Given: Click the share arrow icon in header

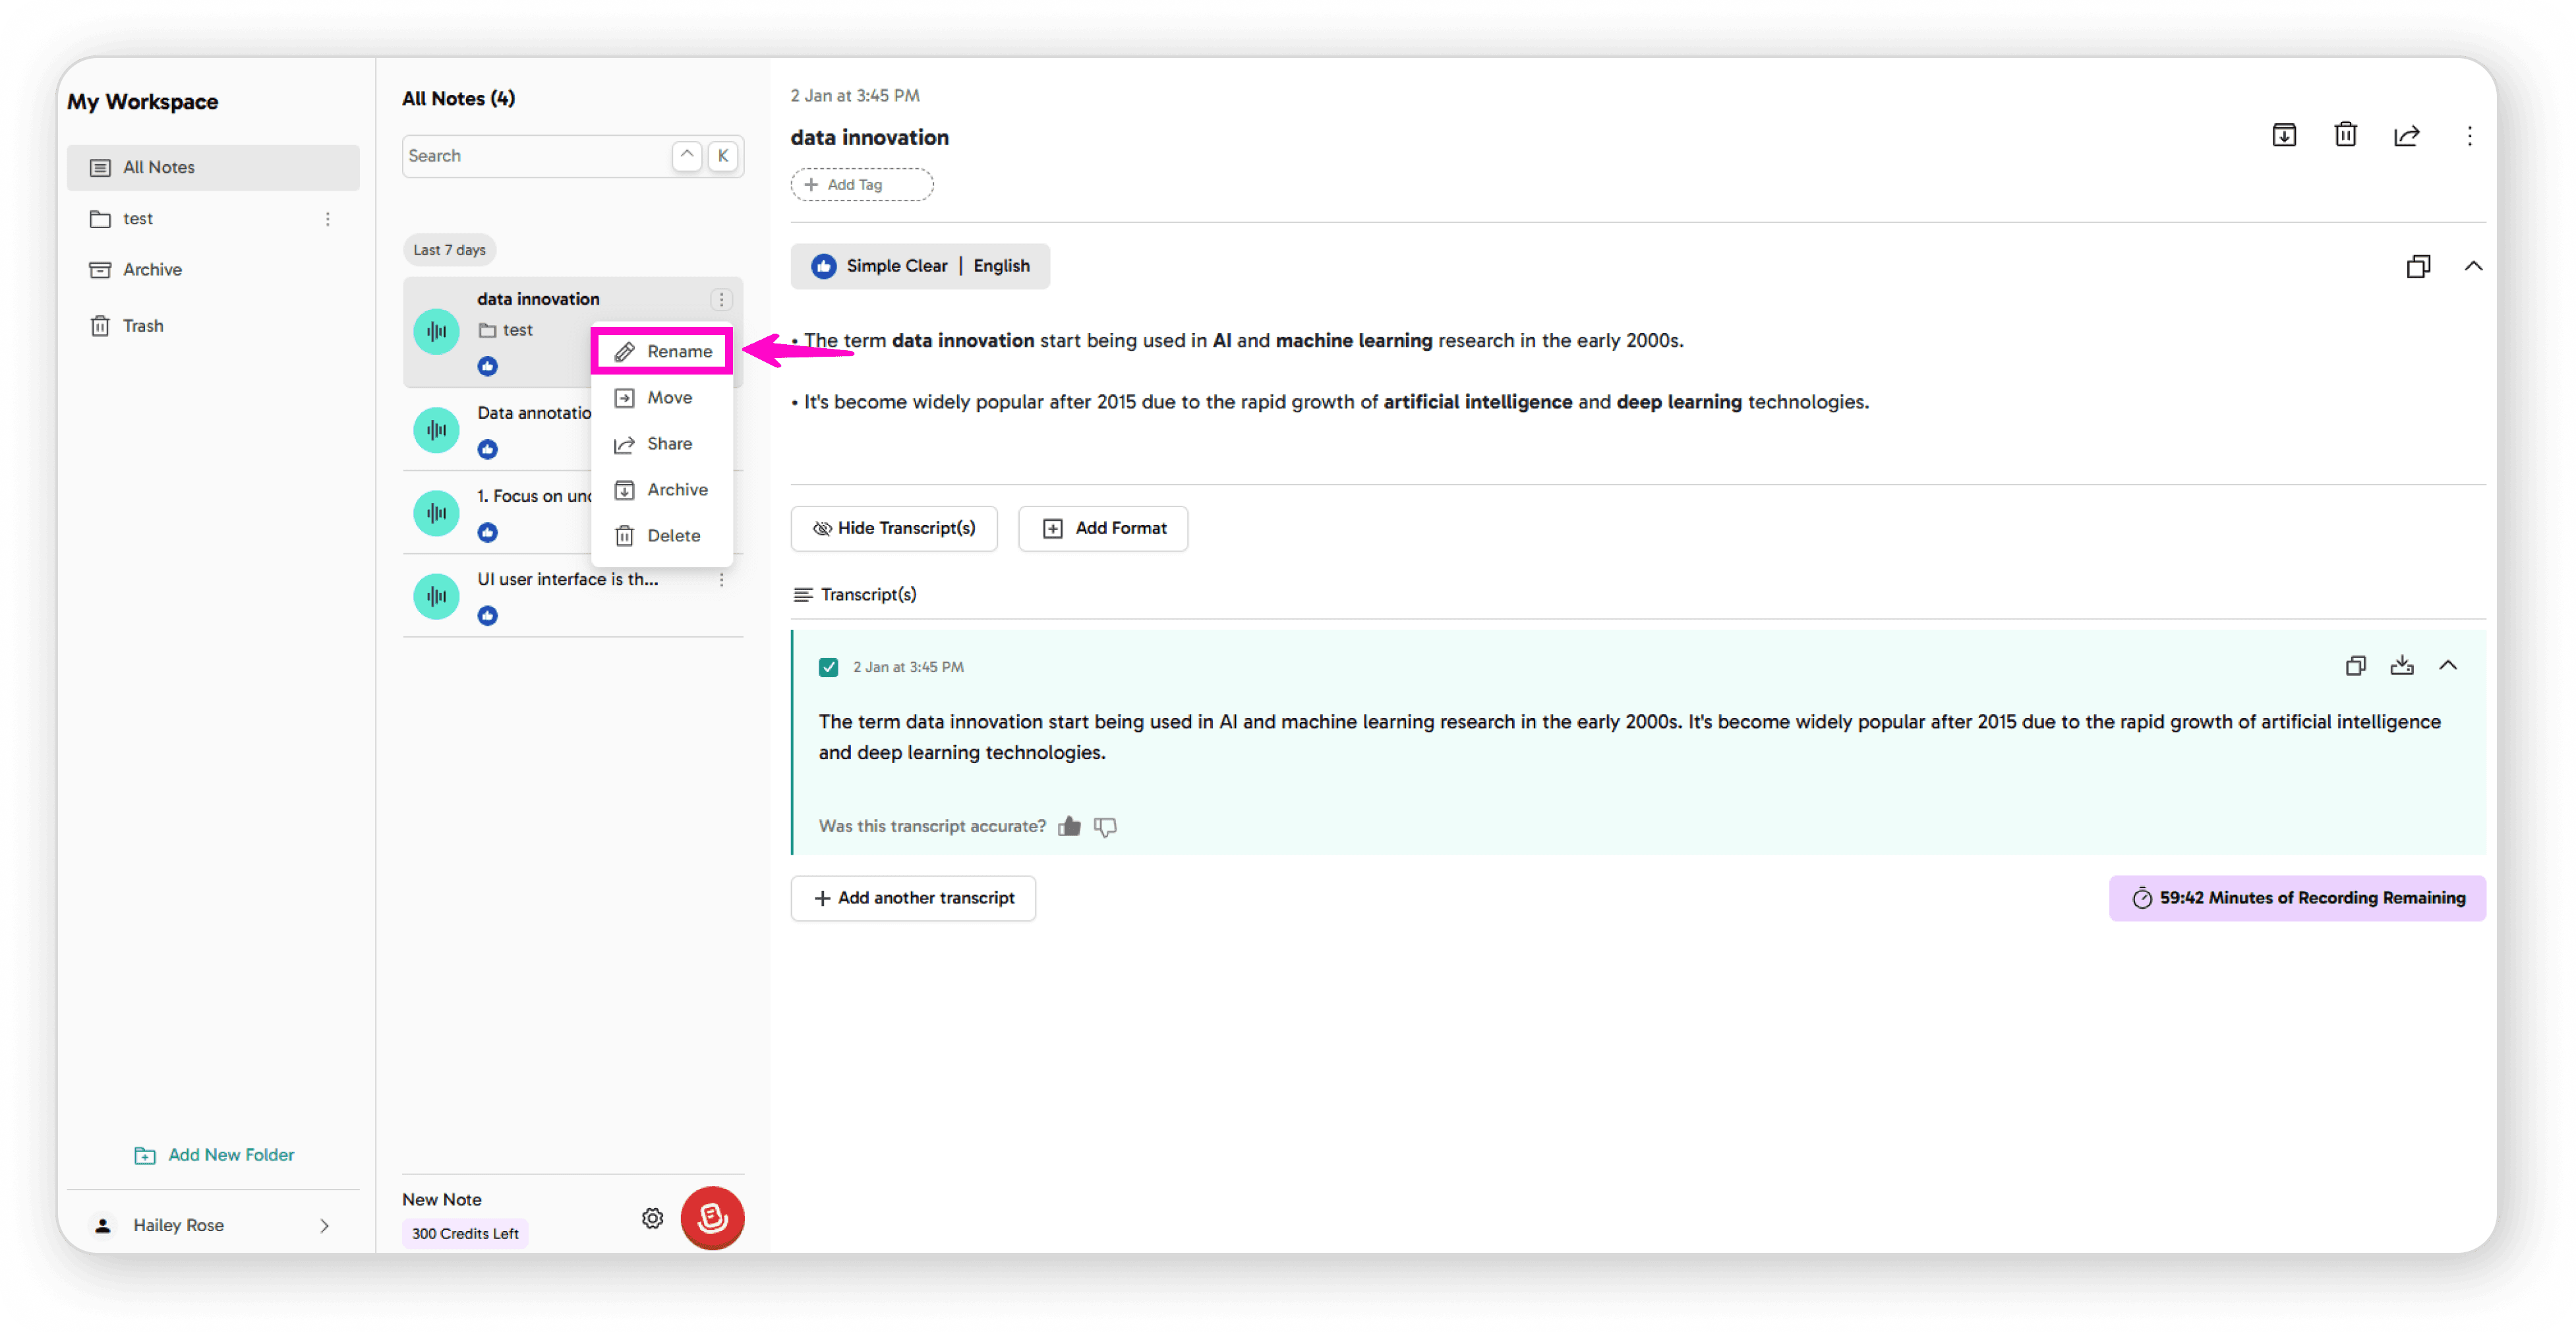Looking at the screenshot, I should coord(2406,135).
